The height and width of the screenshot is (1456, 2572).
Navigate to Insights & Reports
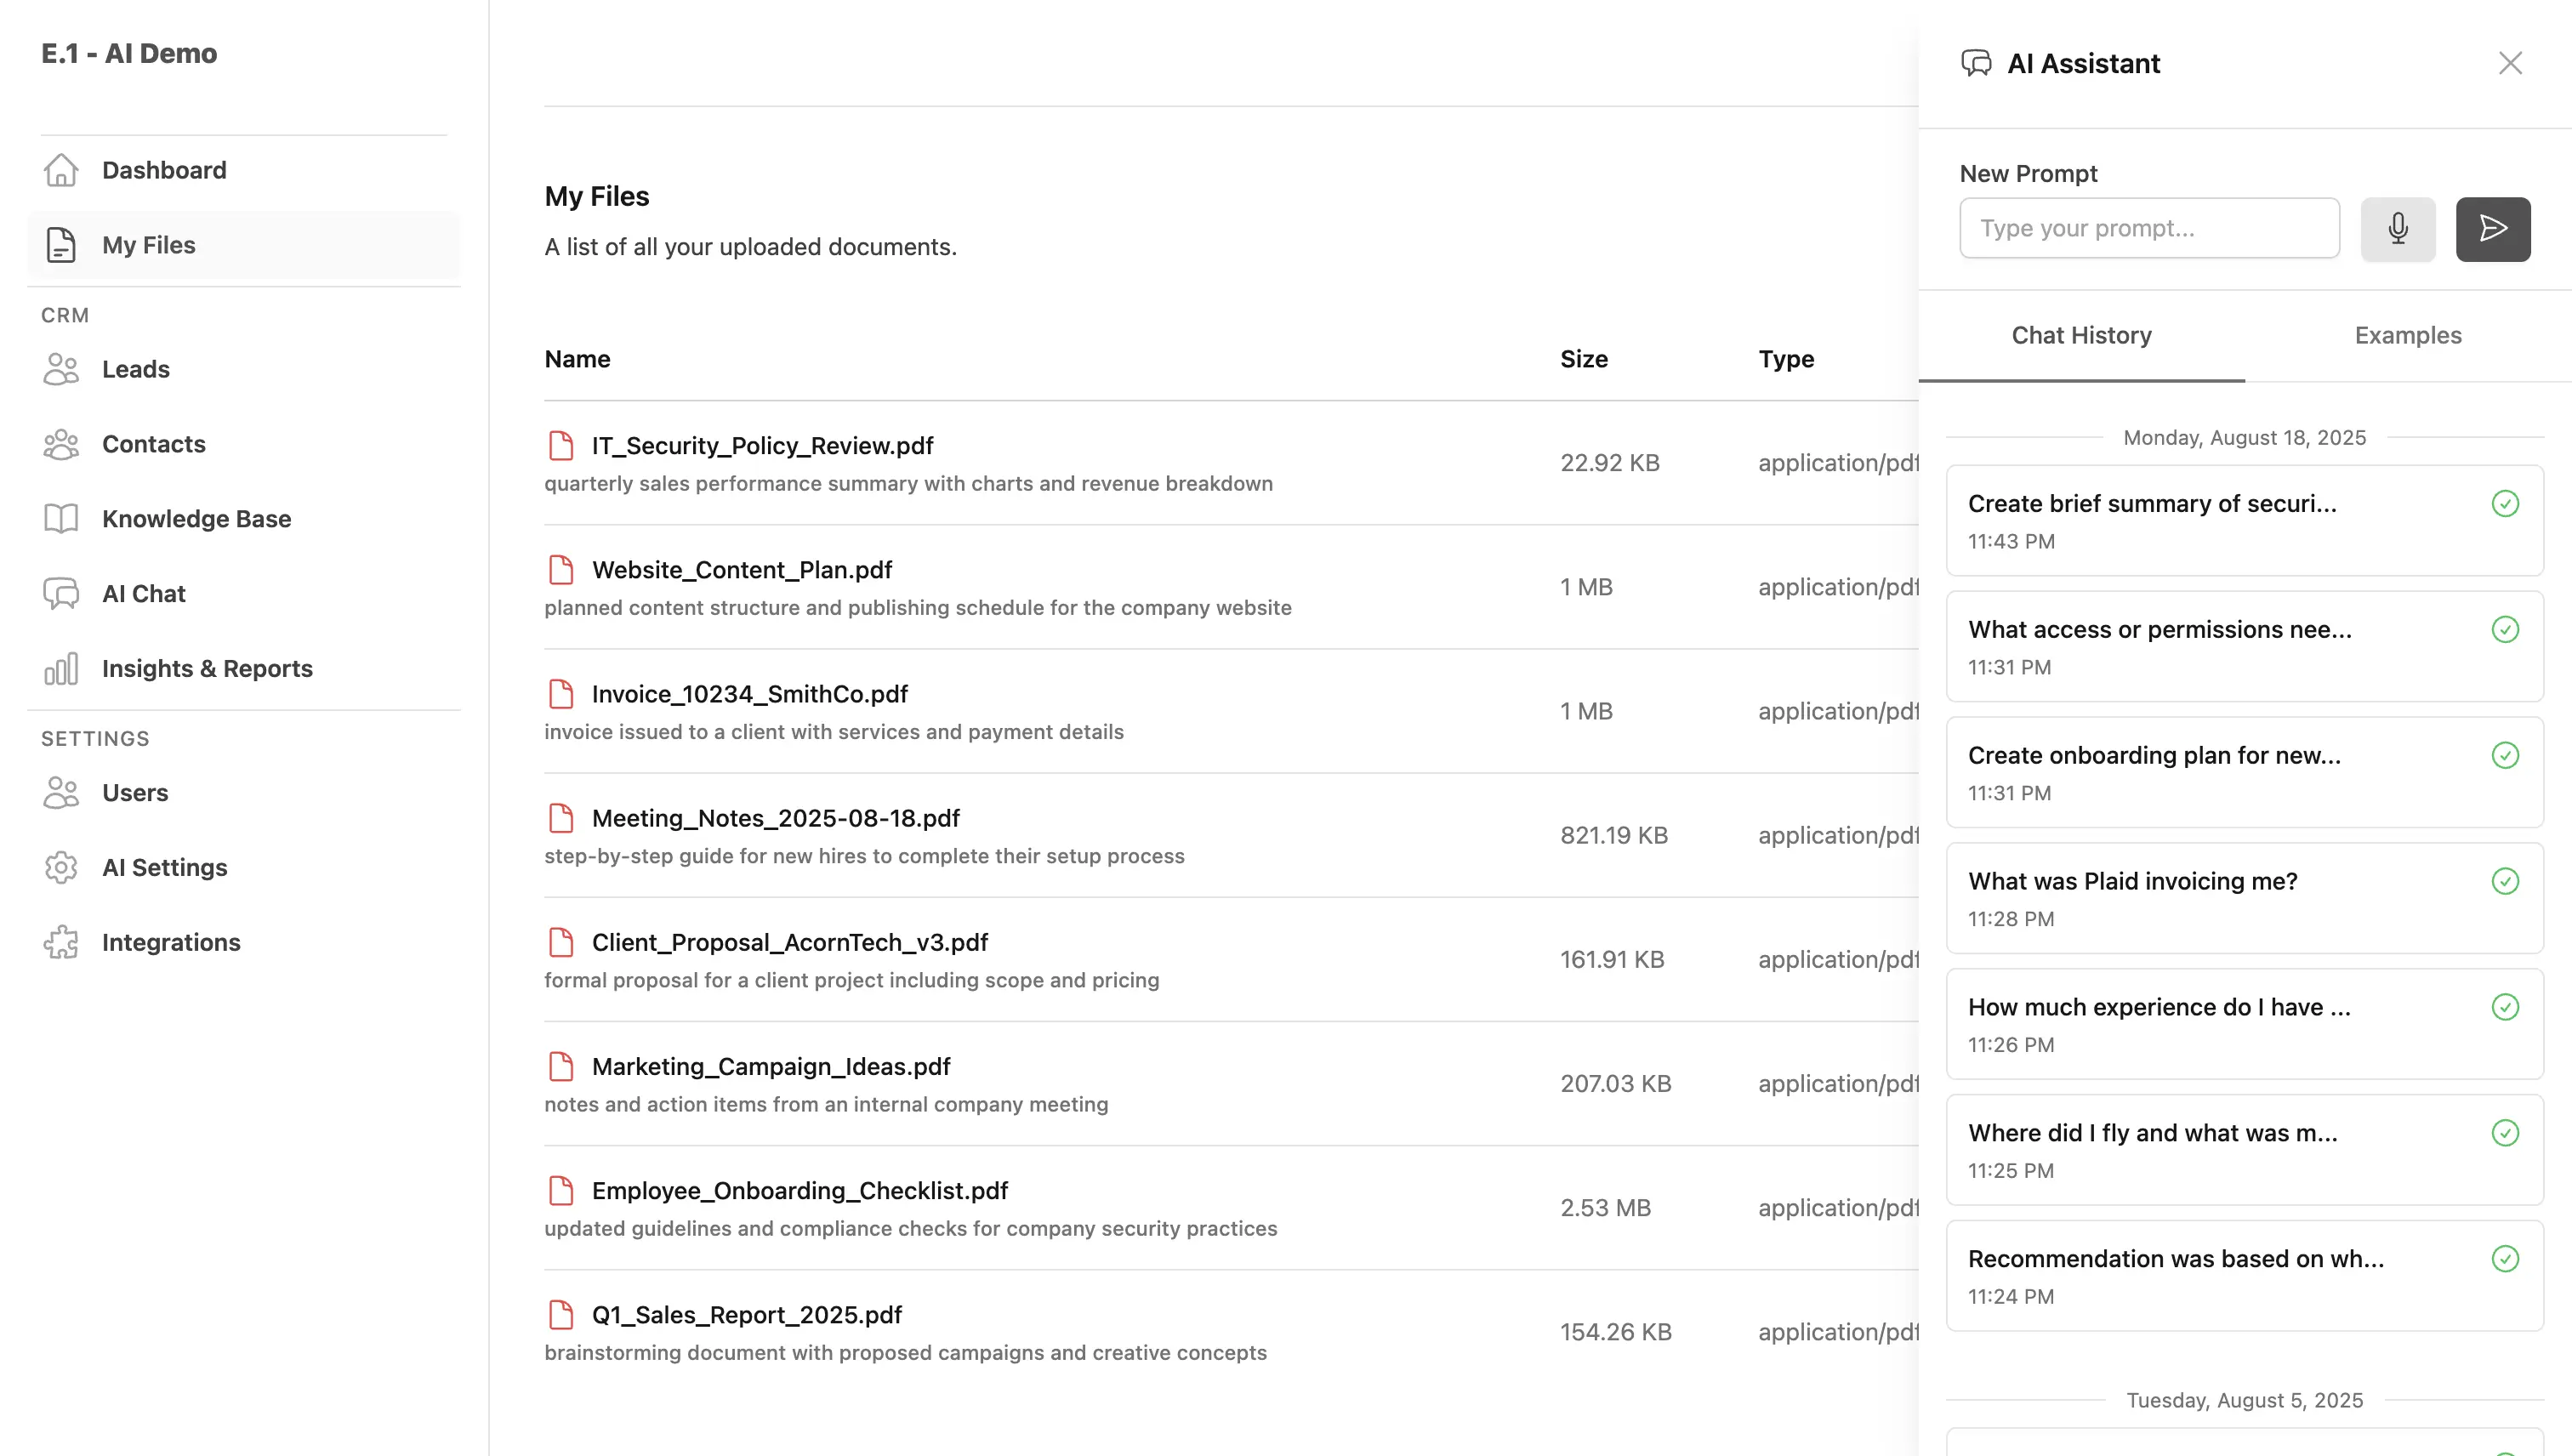244,669
